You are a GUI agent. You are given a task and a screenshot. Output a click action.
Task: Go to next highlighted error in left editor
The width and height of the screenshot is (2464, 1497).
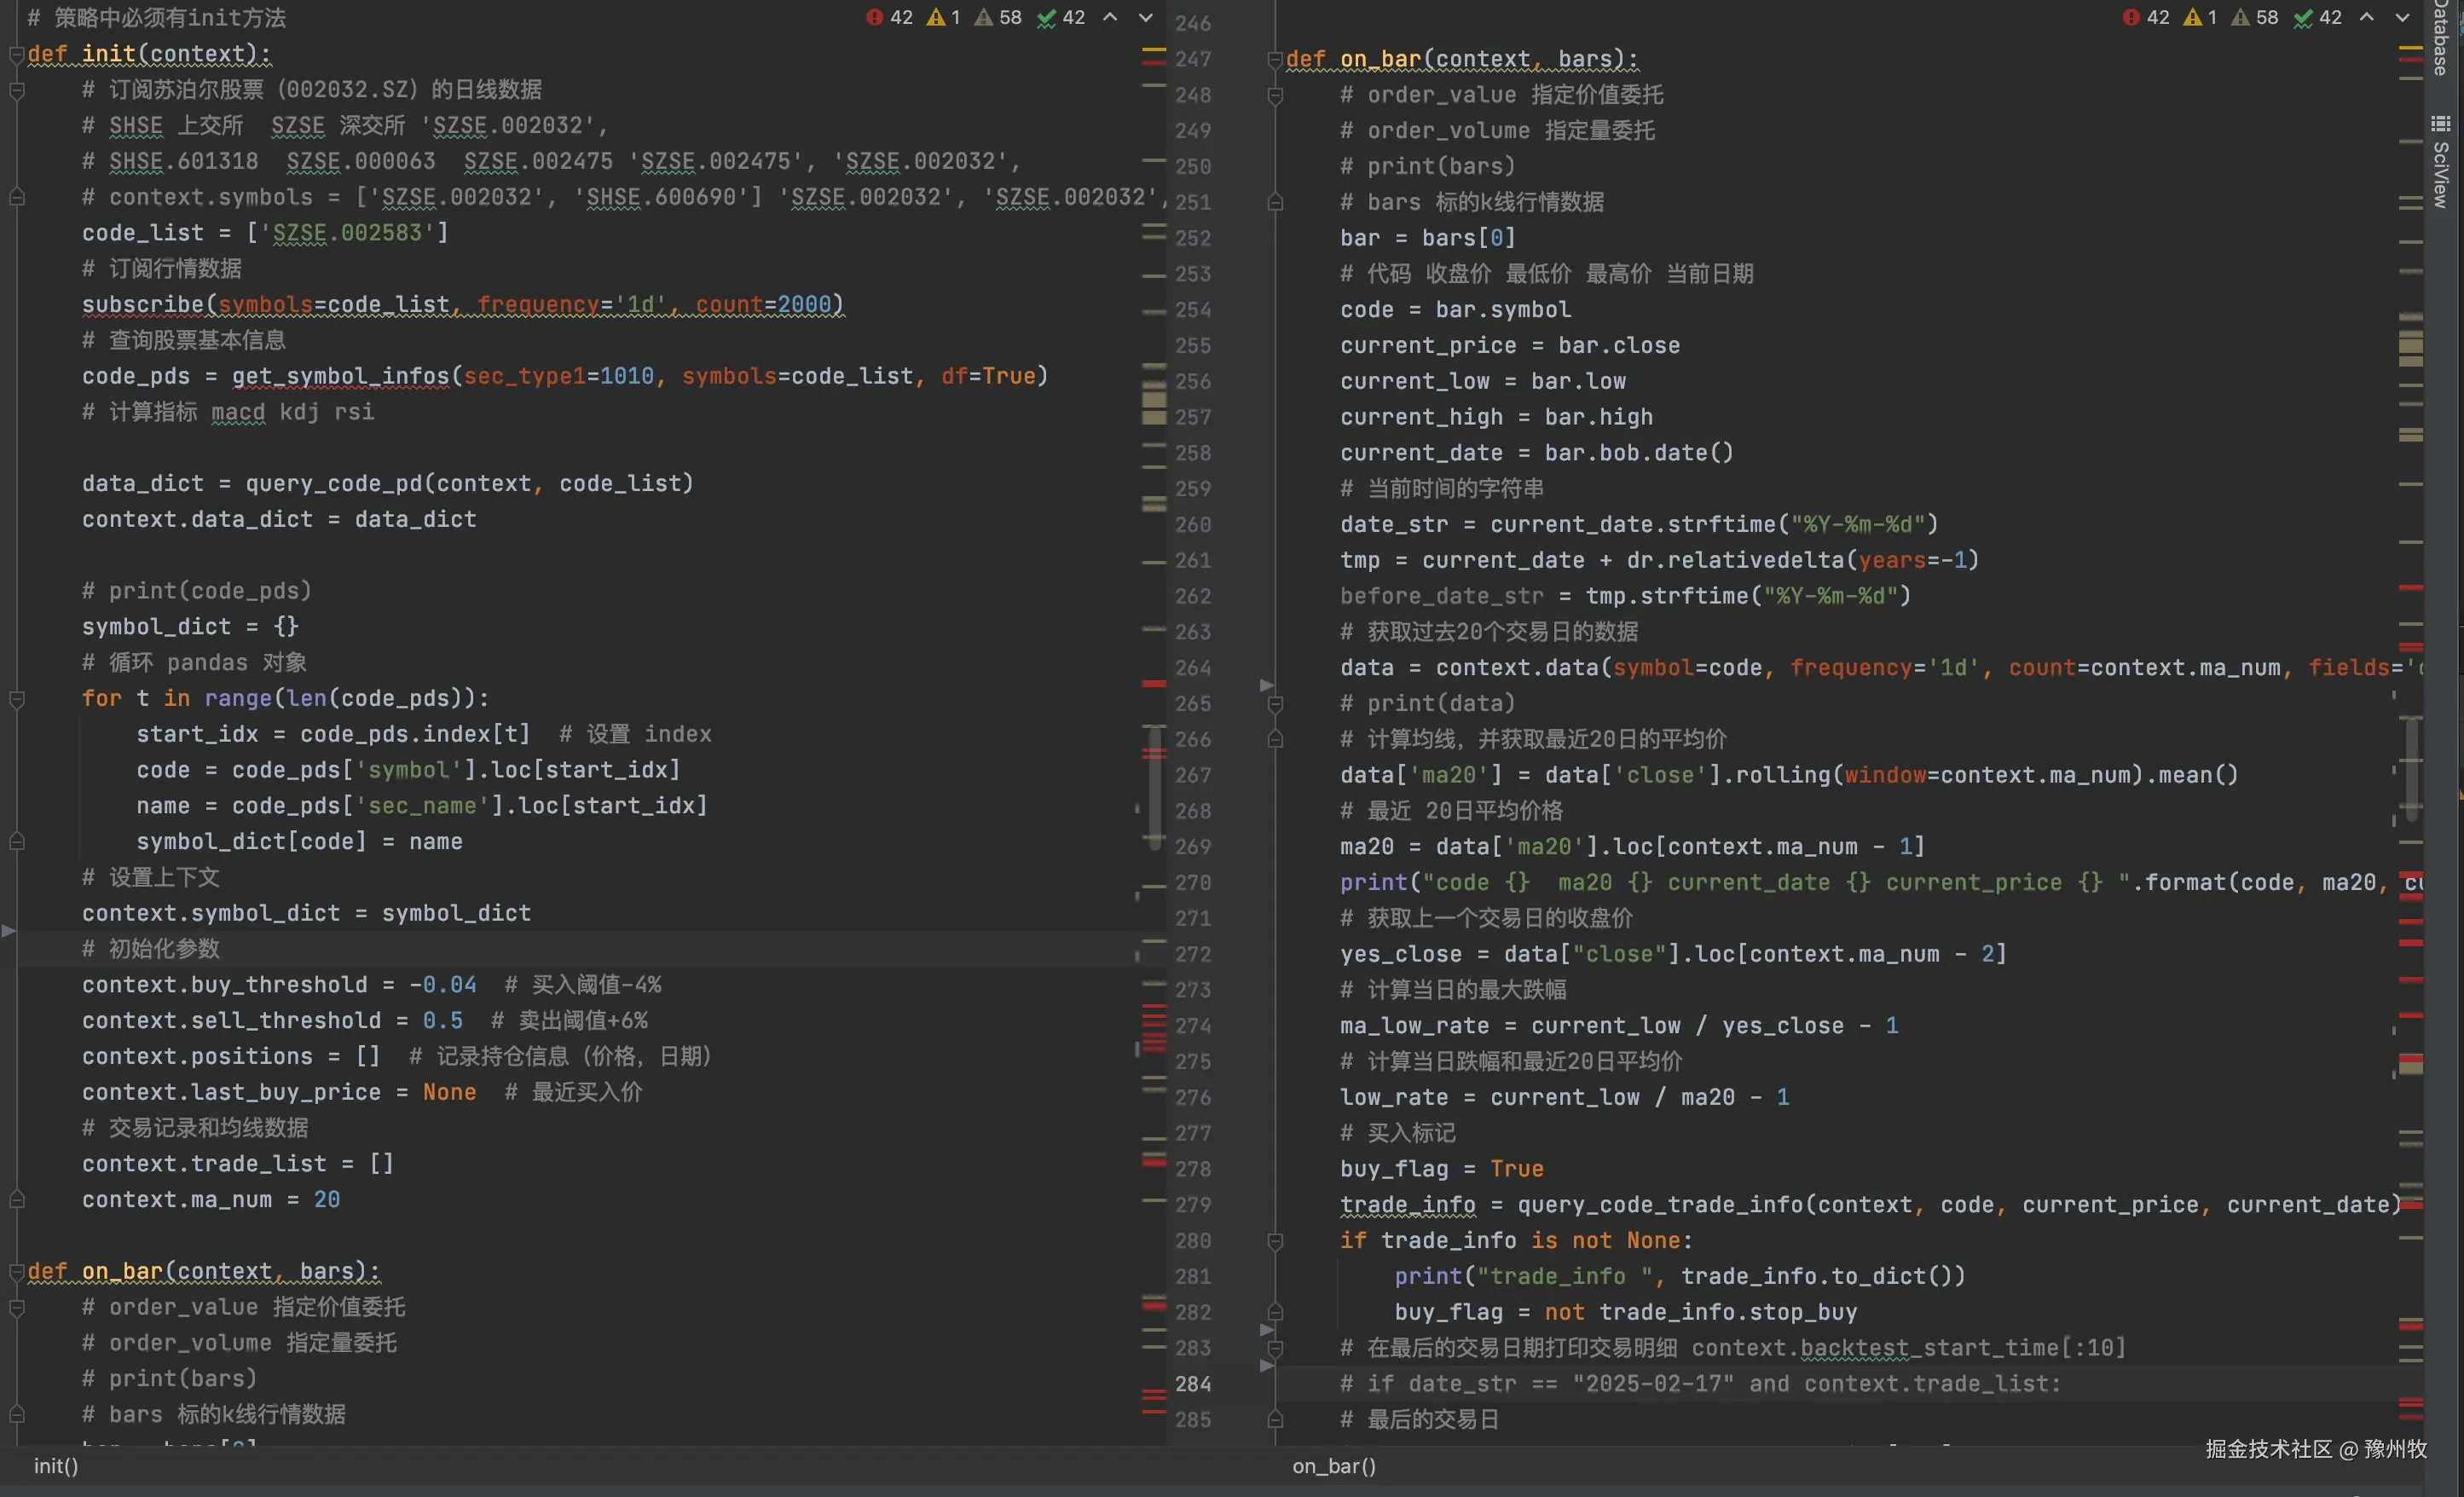1146,17
